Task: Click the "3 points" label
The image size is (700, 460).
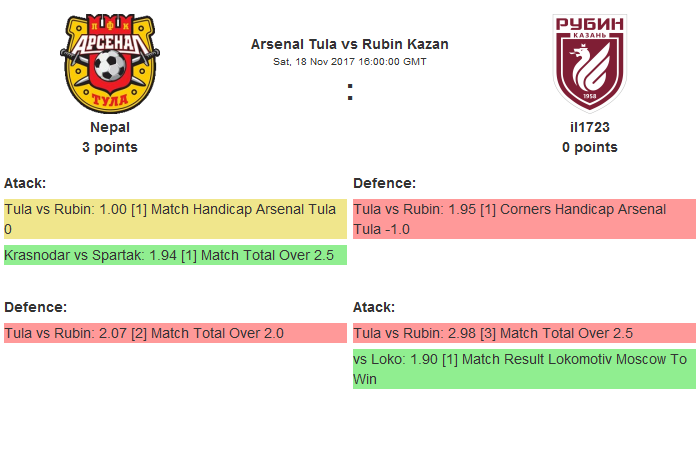Action: coord(110,147)
